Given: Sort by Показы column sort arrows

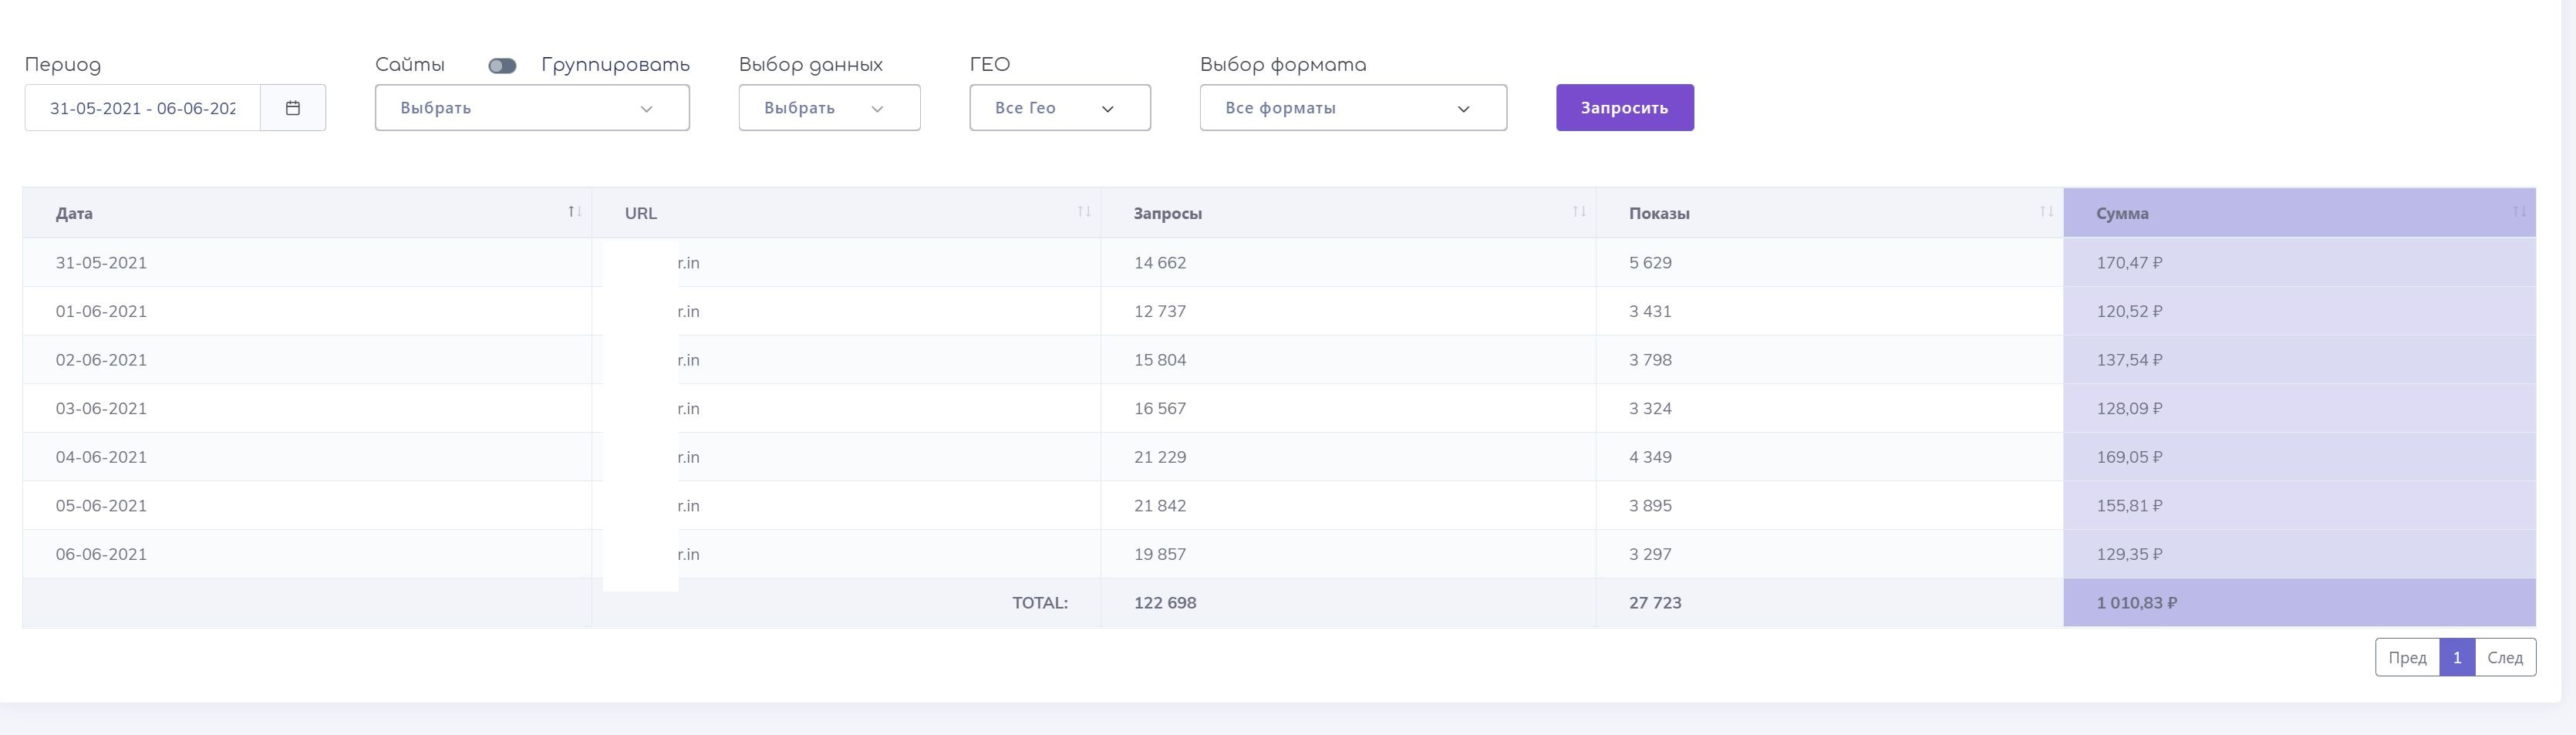Looking at the screenshot, I should pyautogui.click(x=2046, y=212).
